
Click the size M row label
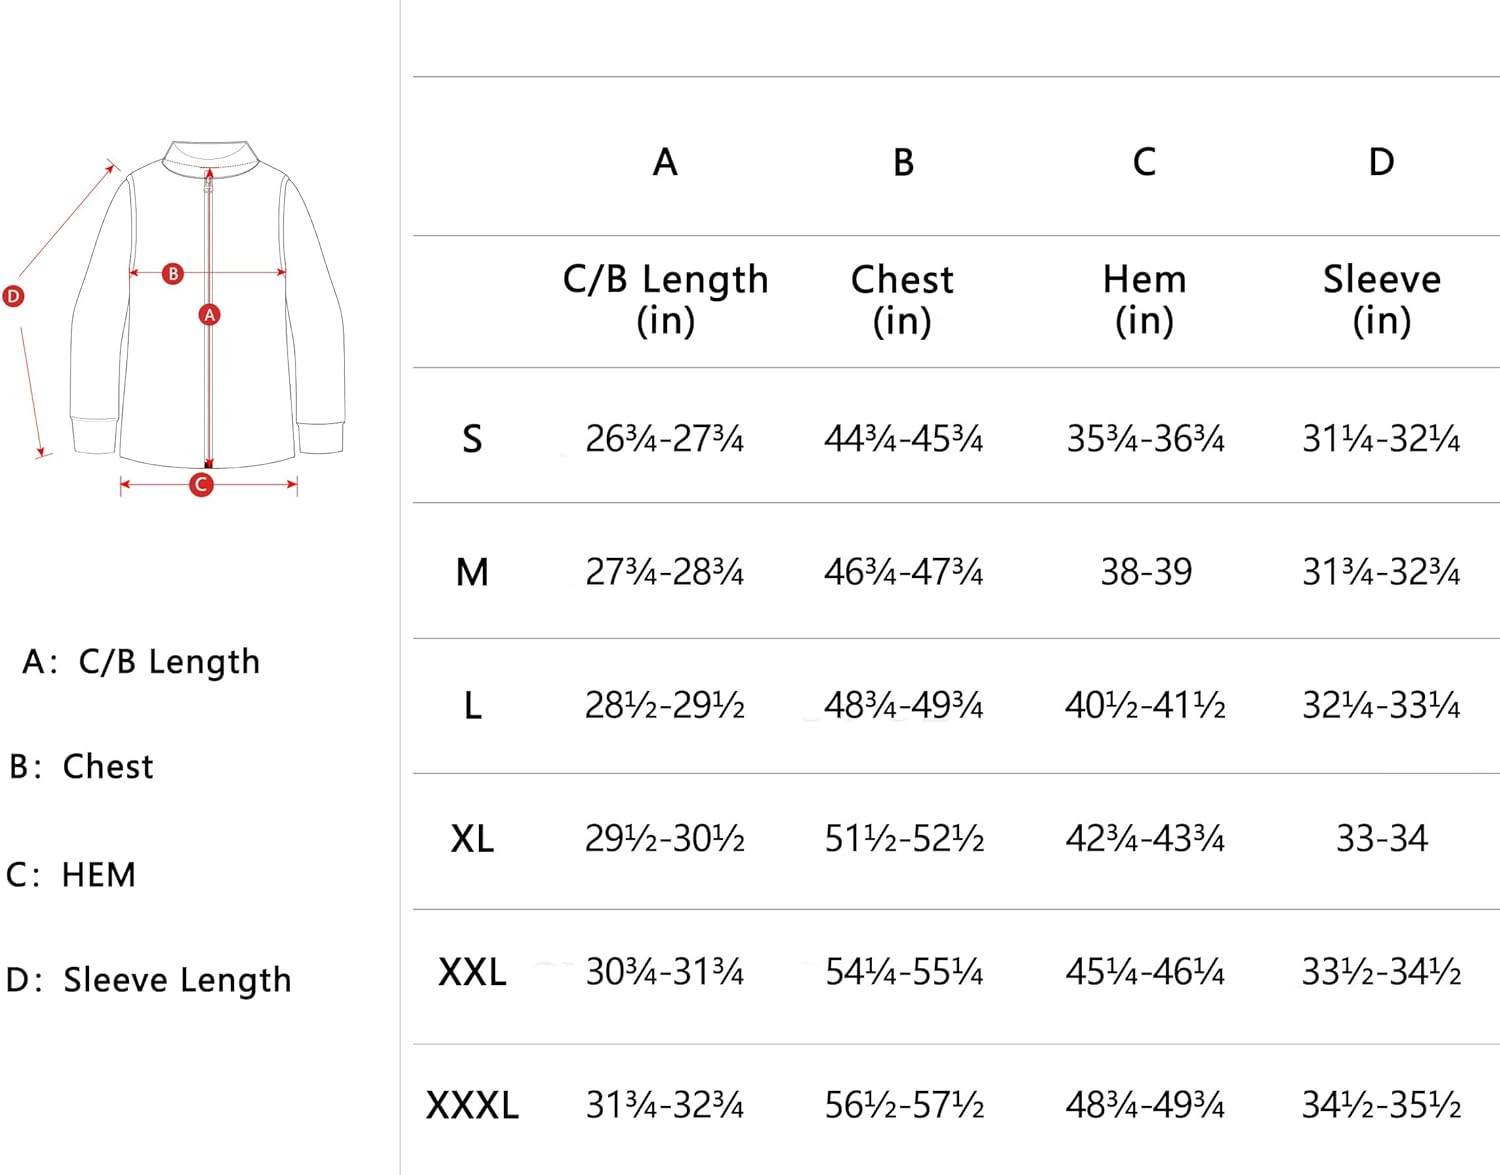[472, 573]
